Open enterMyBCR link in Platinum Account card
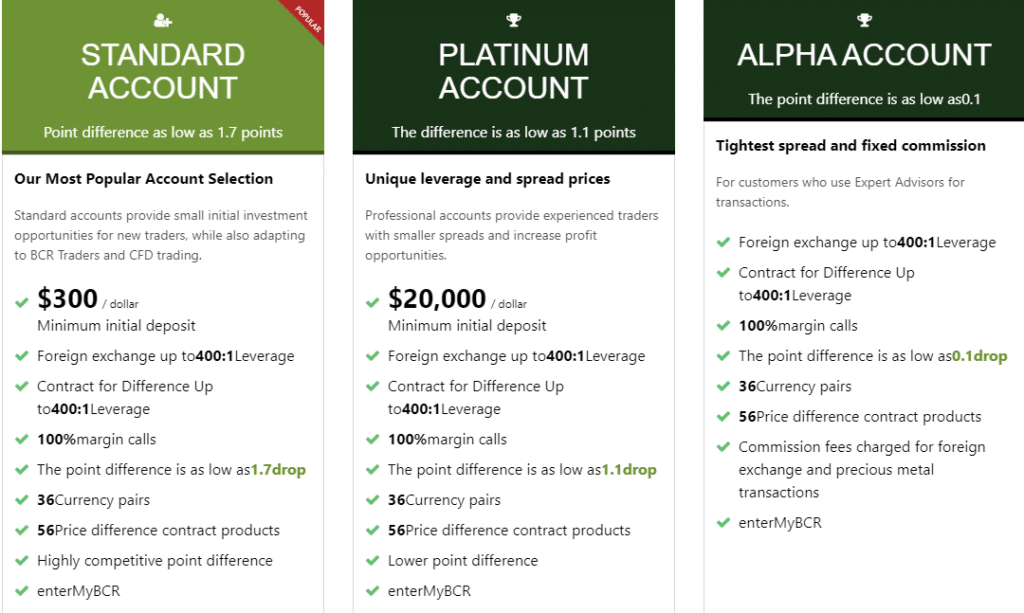The image size is (1024, 613). click(429, 591)
